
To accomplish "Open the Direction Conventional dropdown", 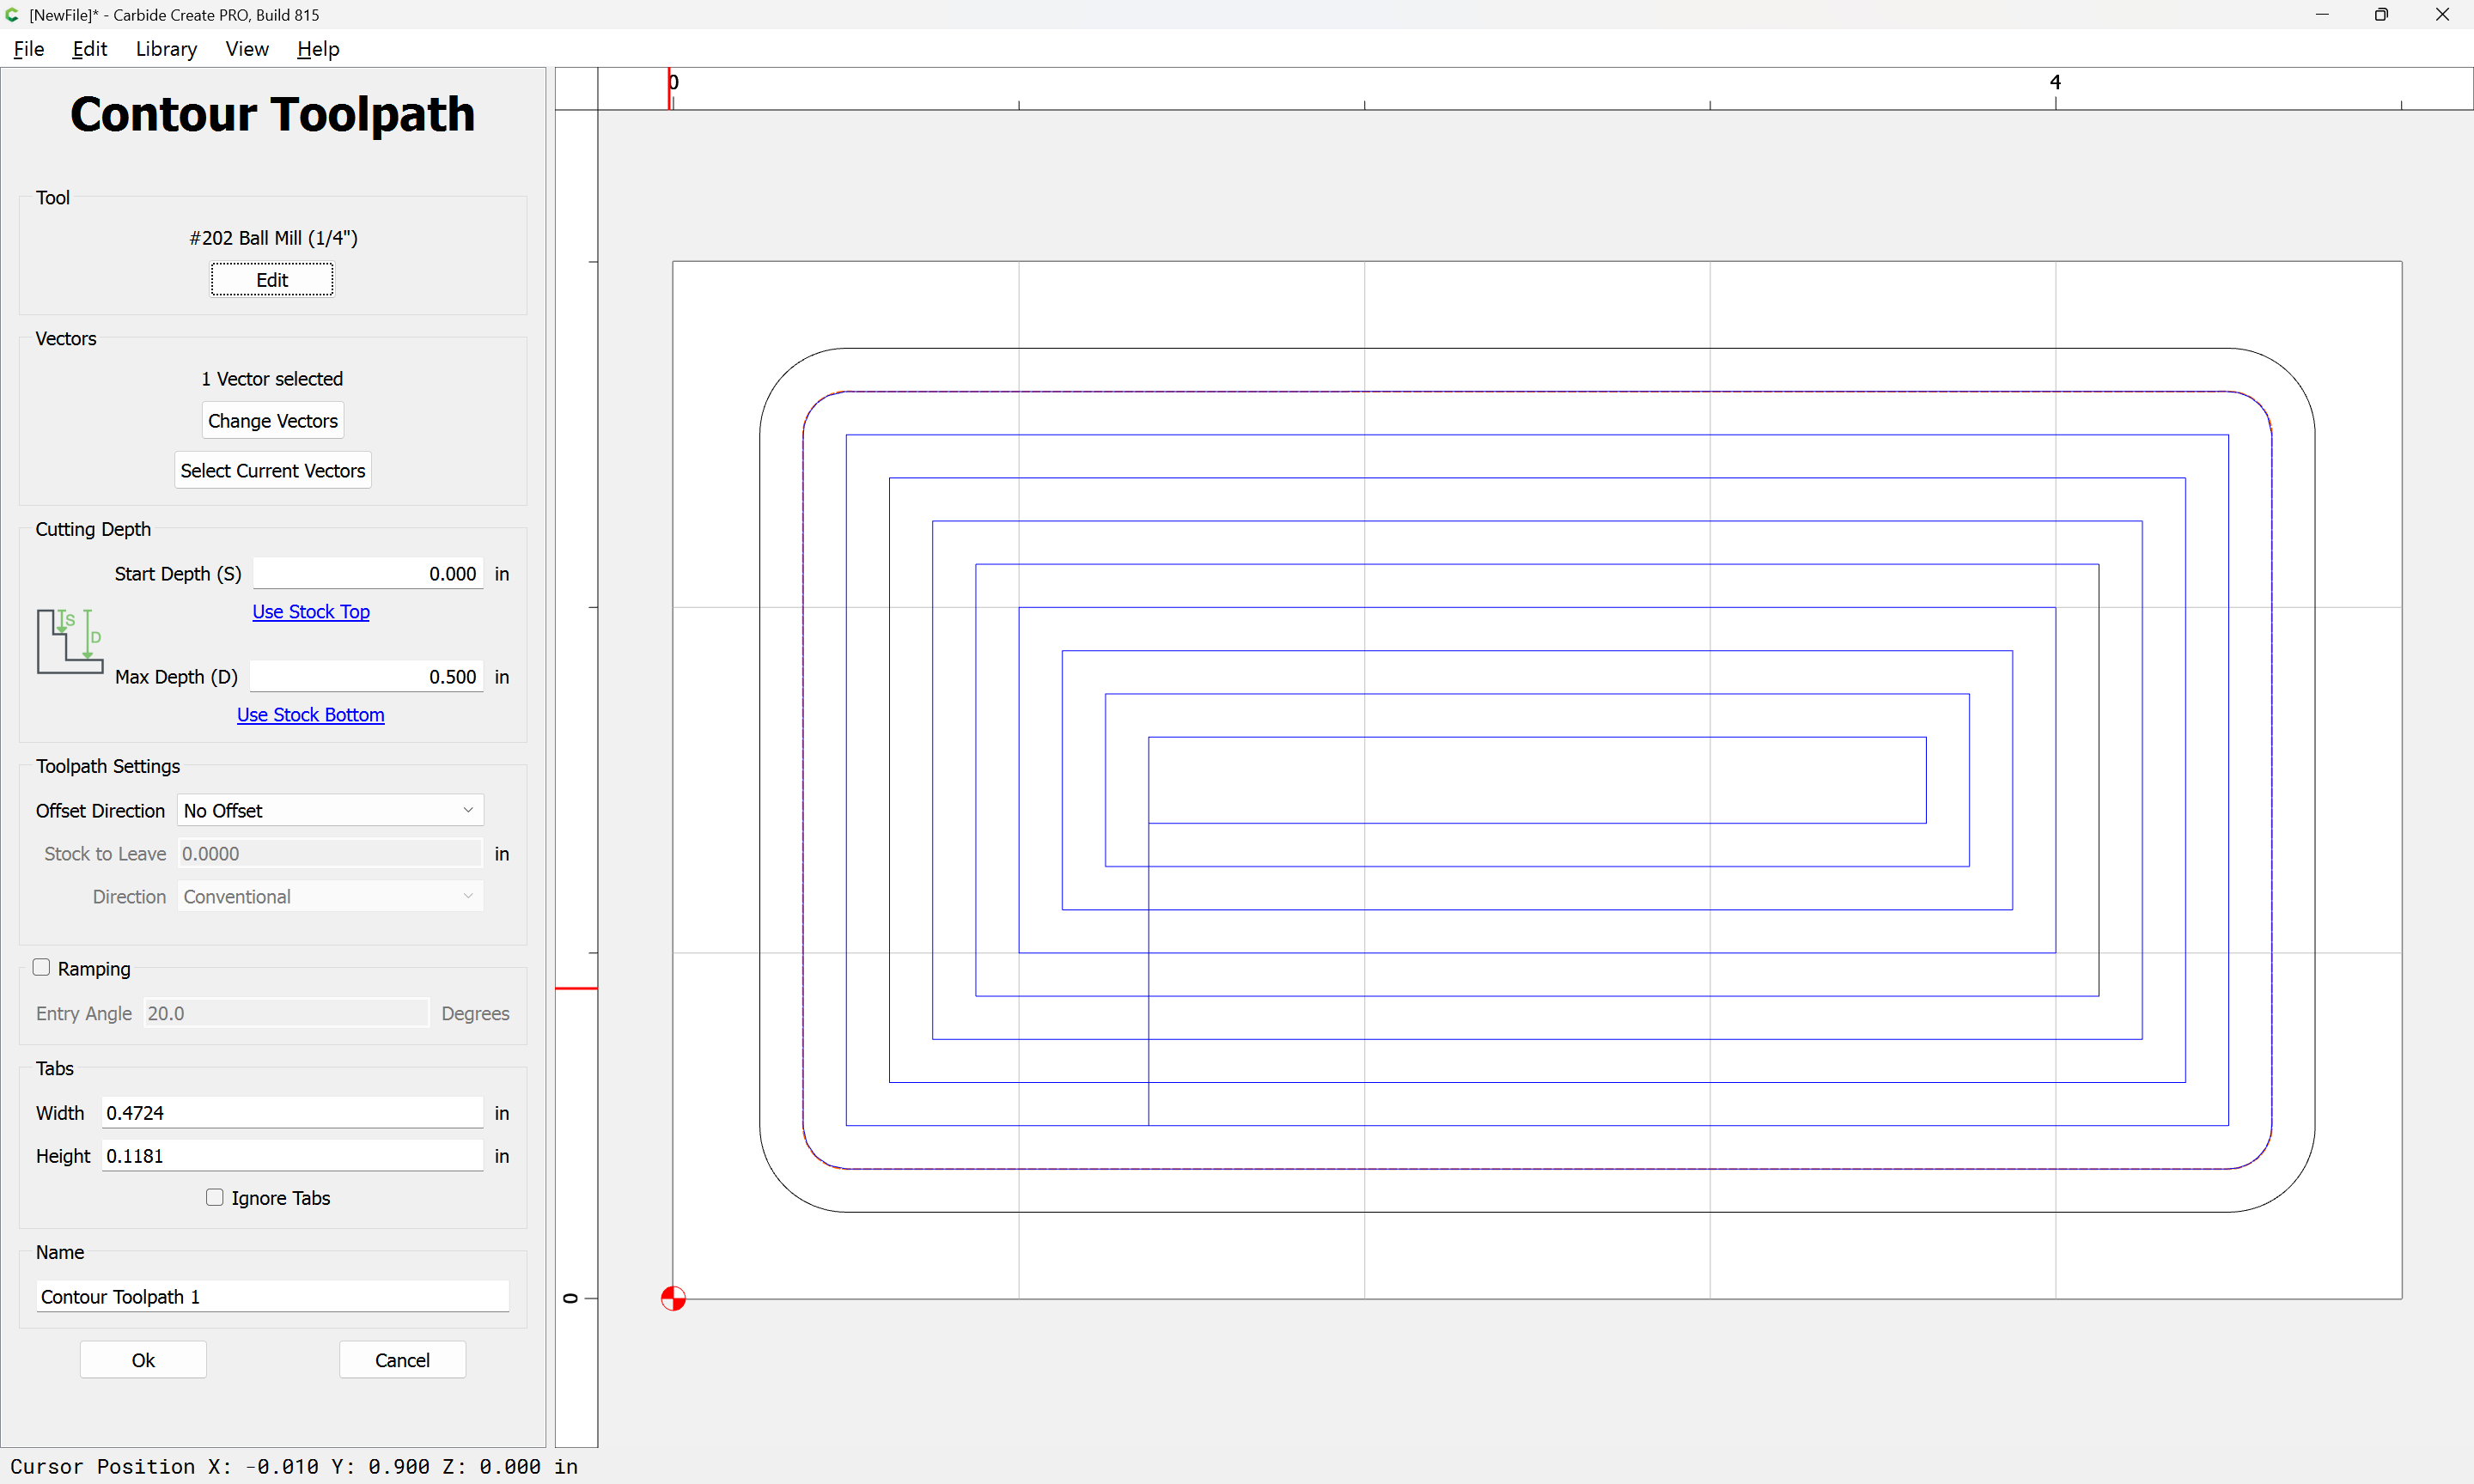I will 330,896.
